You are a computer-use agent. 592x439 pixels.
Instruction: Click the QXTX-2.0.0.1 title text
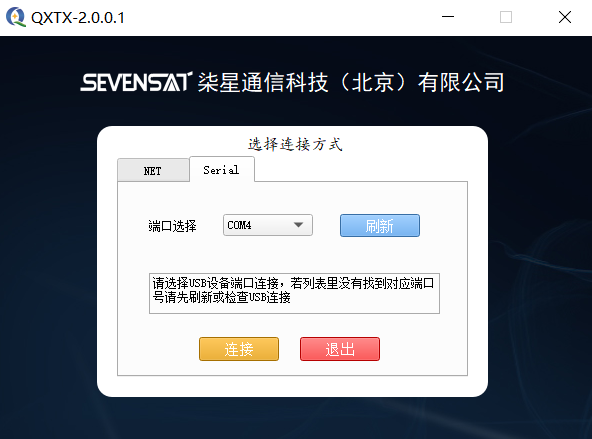(x=78, y=18)
